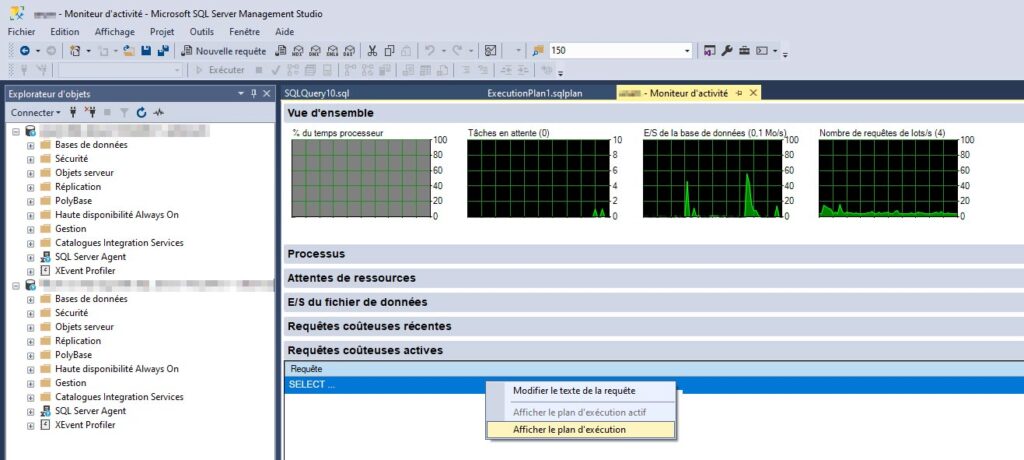Click the Visual Studio solution window icon

click(710, 50)
